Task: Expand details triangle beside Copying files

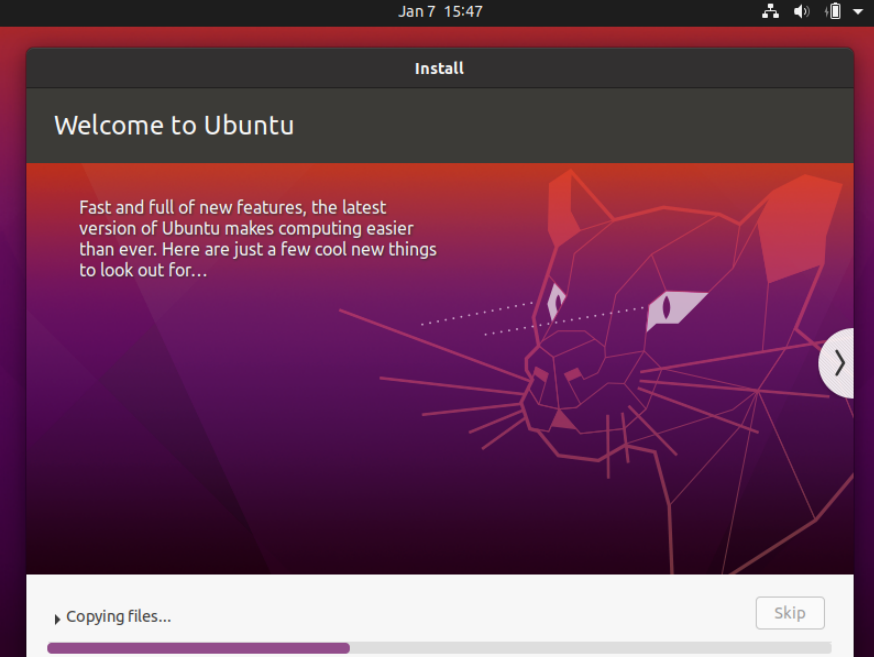Action: pos(57,619)
